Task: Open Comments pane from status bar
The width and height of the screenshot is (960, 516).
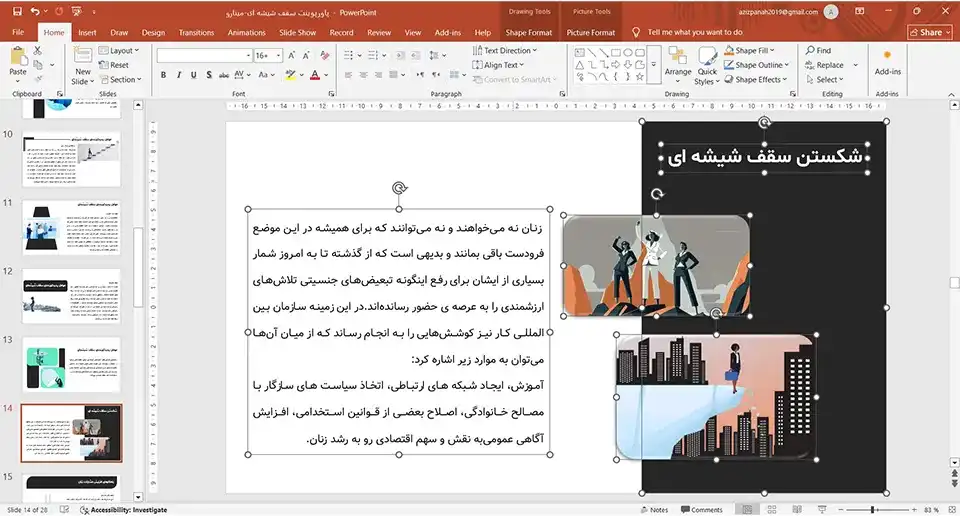Action: click(x=702, y=509)
